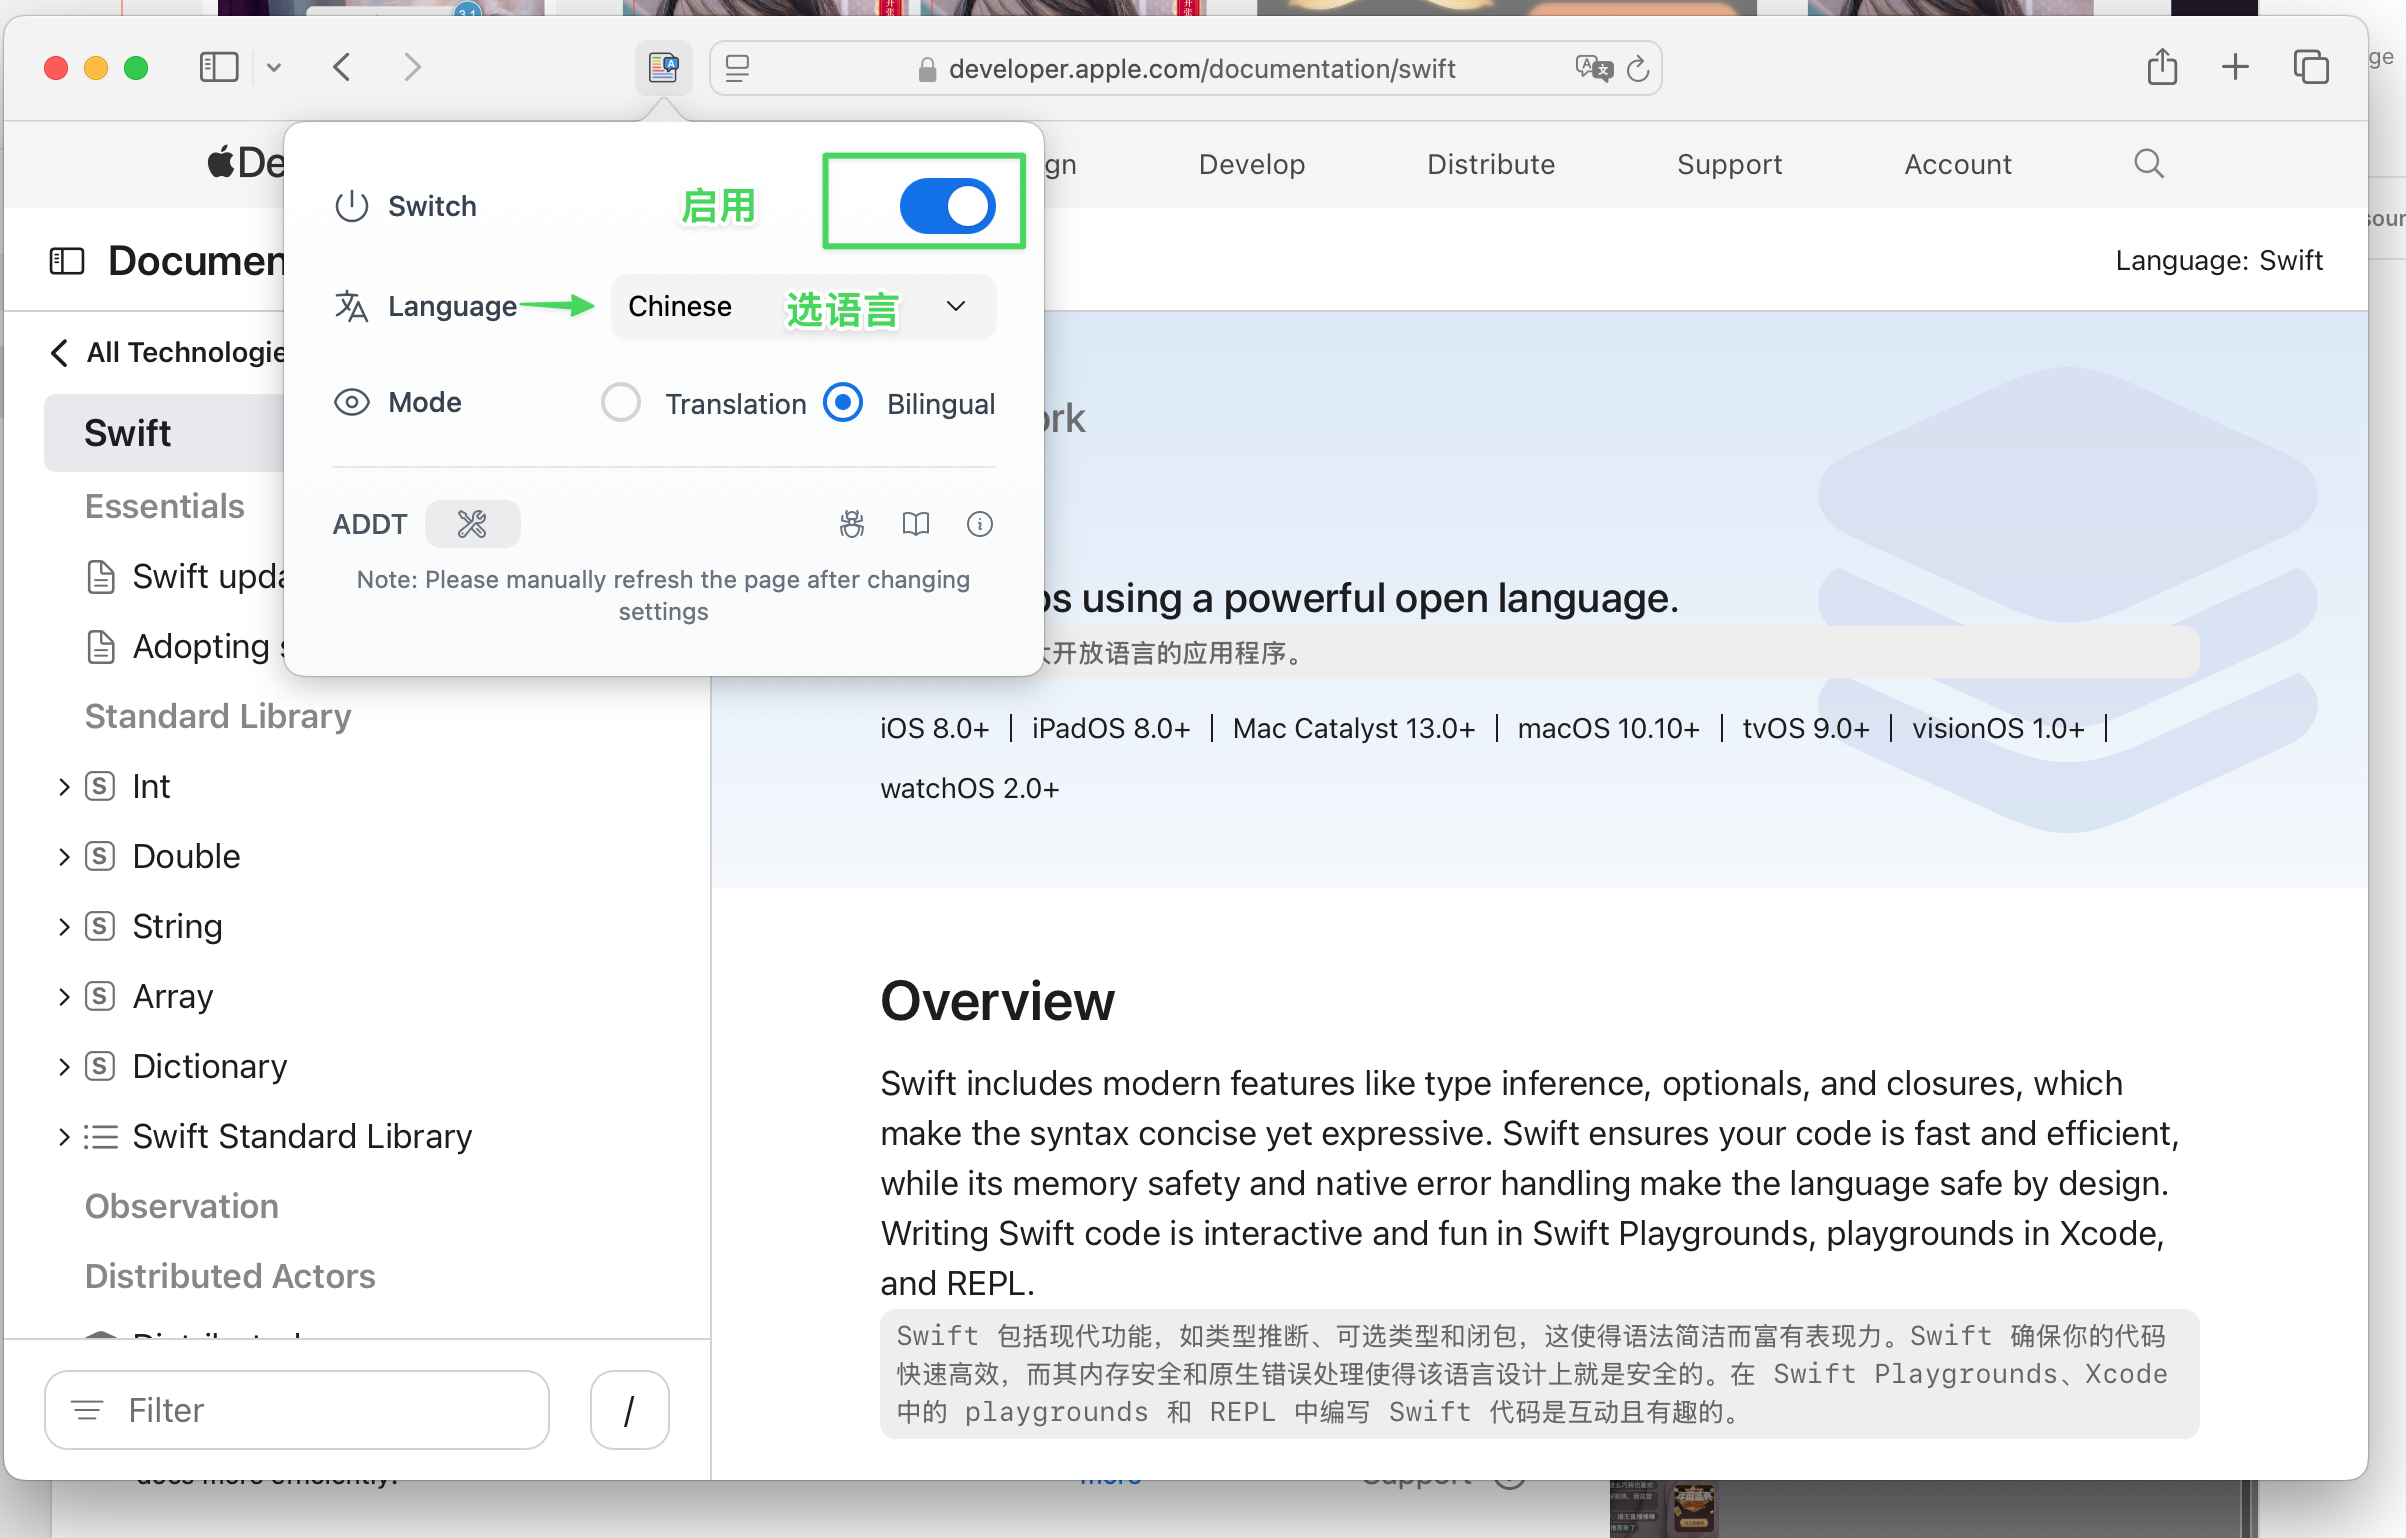This screenshot has width=2406, height=1538.
Task: Click the Share icon in Safari toolbar
Action: (x=2161, y=68)
